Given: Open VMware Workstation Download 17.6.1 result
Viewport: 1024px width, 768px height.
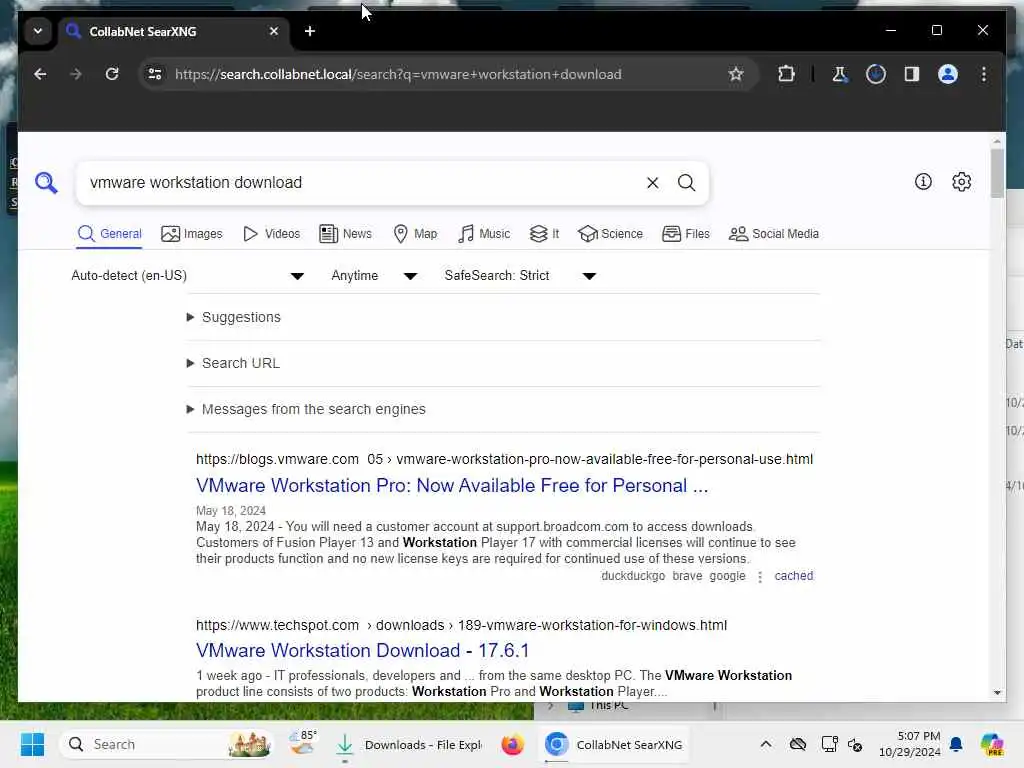Looking at the screenshot, I should click(362, 650).
